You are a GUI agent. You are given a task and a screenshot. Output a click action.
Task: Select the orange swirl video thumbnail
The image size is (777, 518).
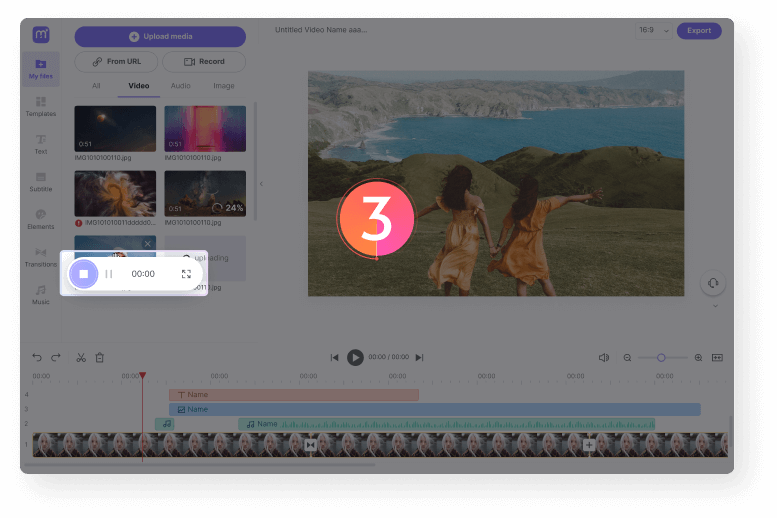115,193
